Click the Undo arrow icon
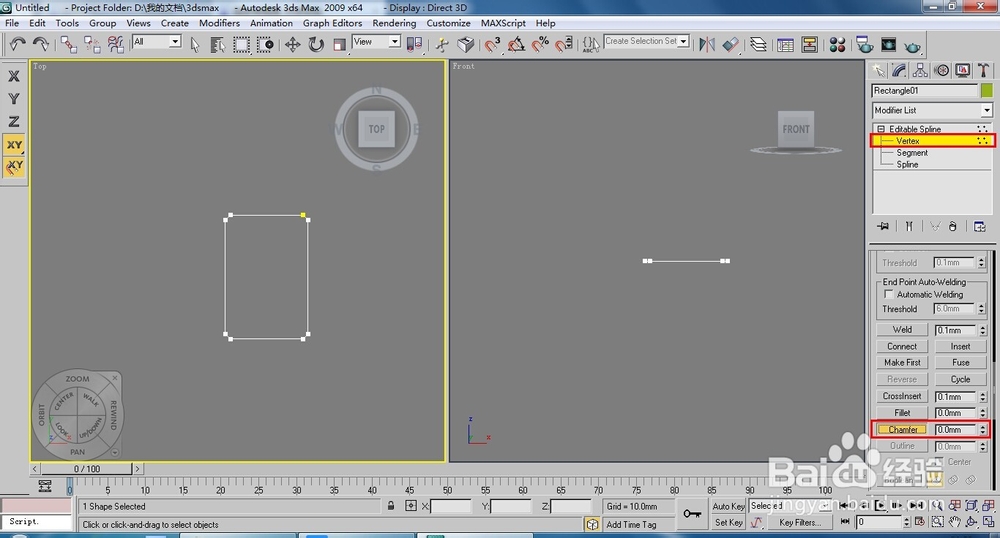Screen dimensions: 1000x538 tap(17, 44)
